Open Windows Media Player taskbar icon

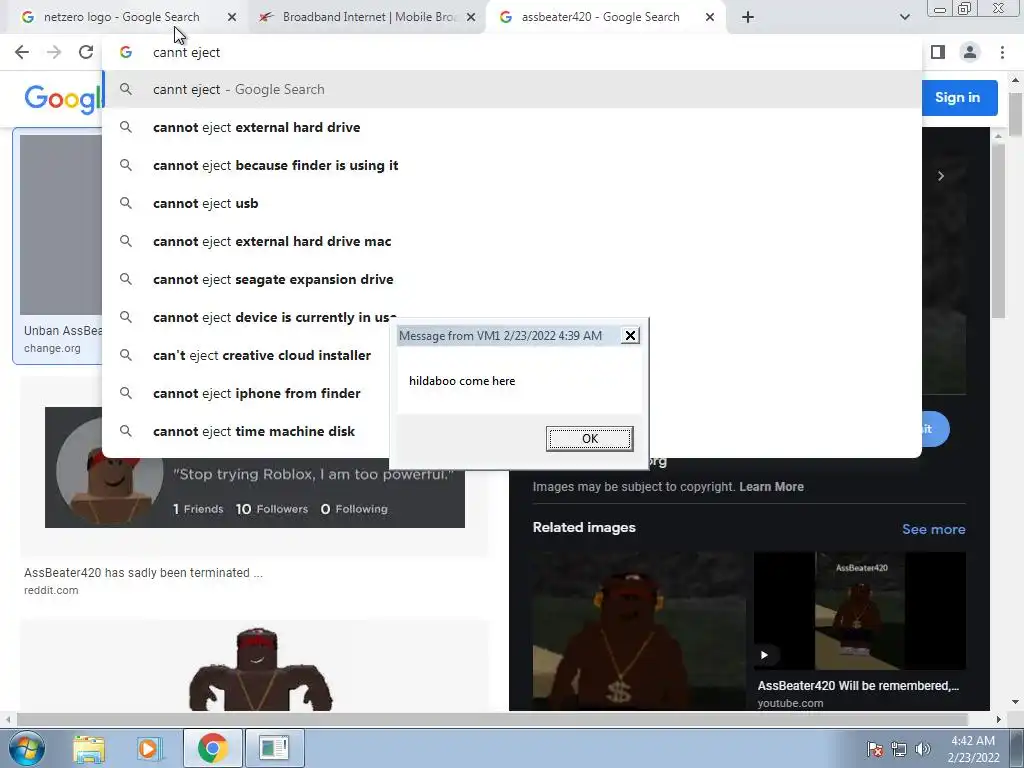pyautogui.click(x=149, y=748)
